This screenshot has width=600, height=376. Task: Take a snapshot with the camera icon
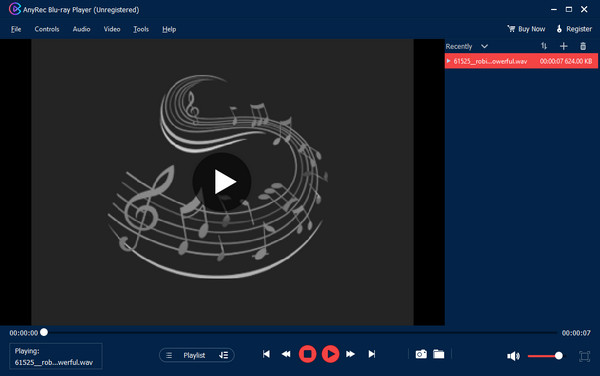pyautogui.click(x=421, y=354)
